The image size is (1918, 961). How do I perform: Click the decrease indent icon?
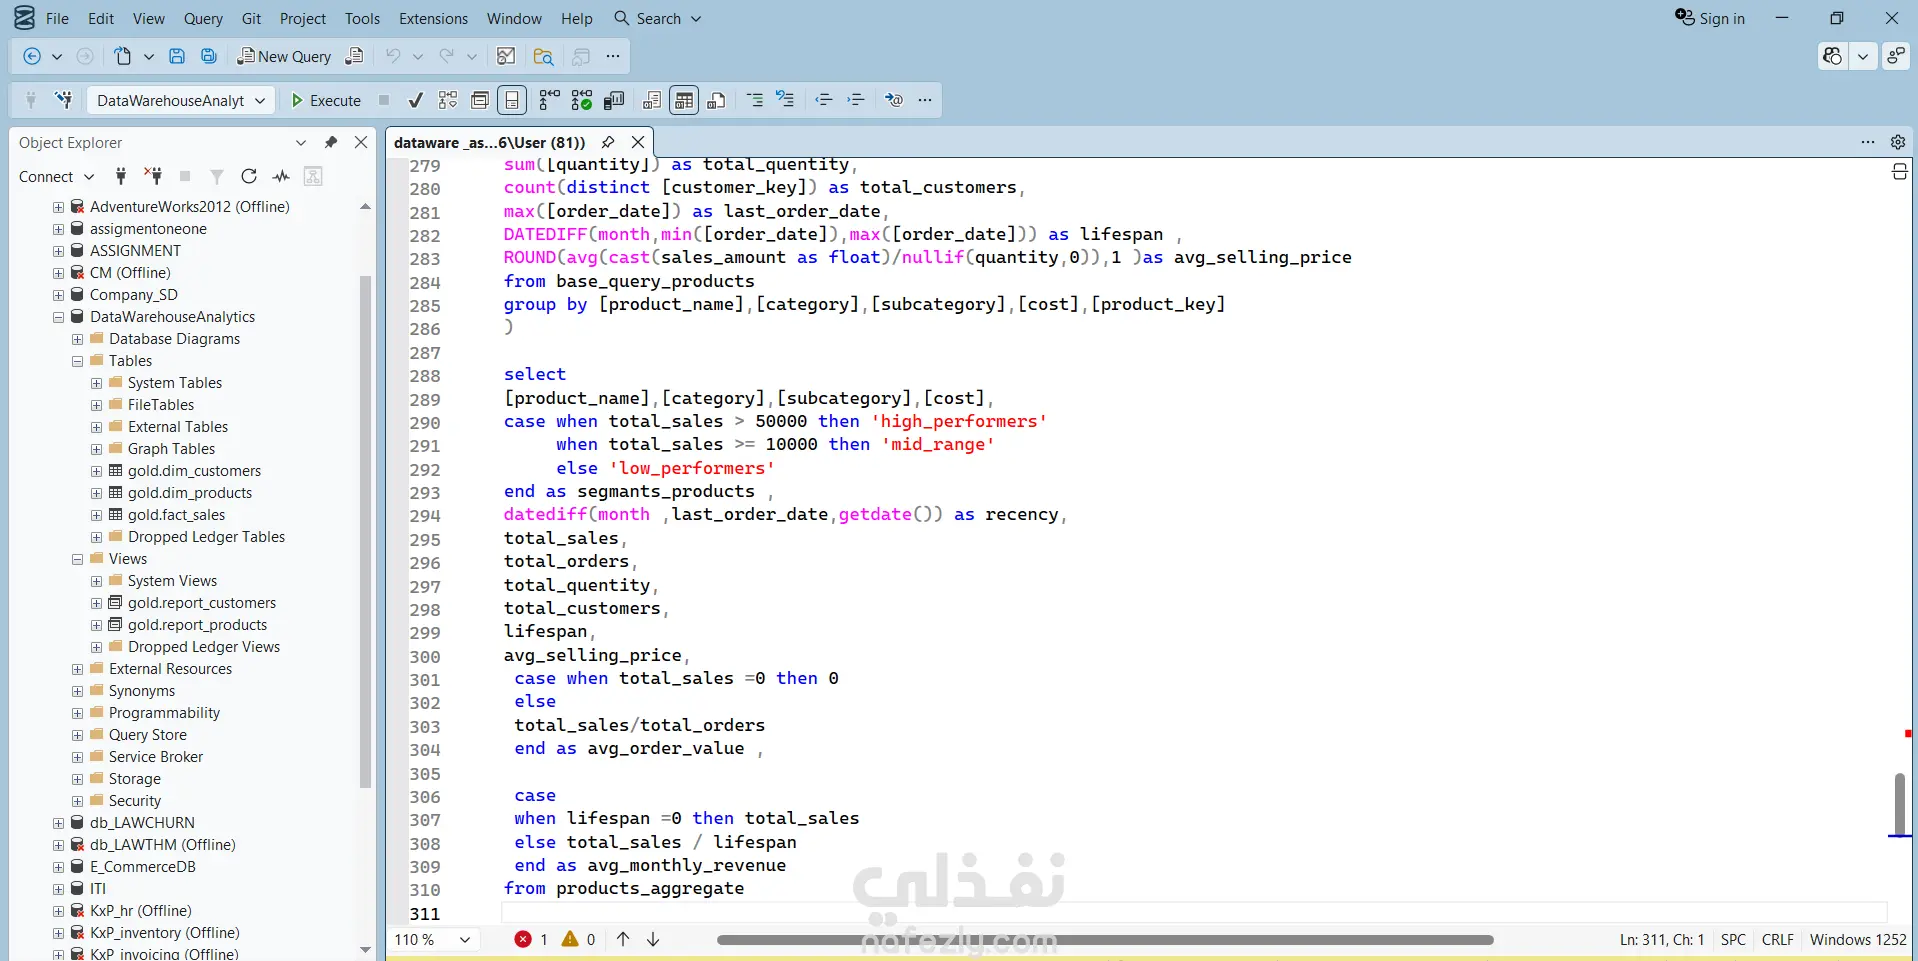(824, 100)
